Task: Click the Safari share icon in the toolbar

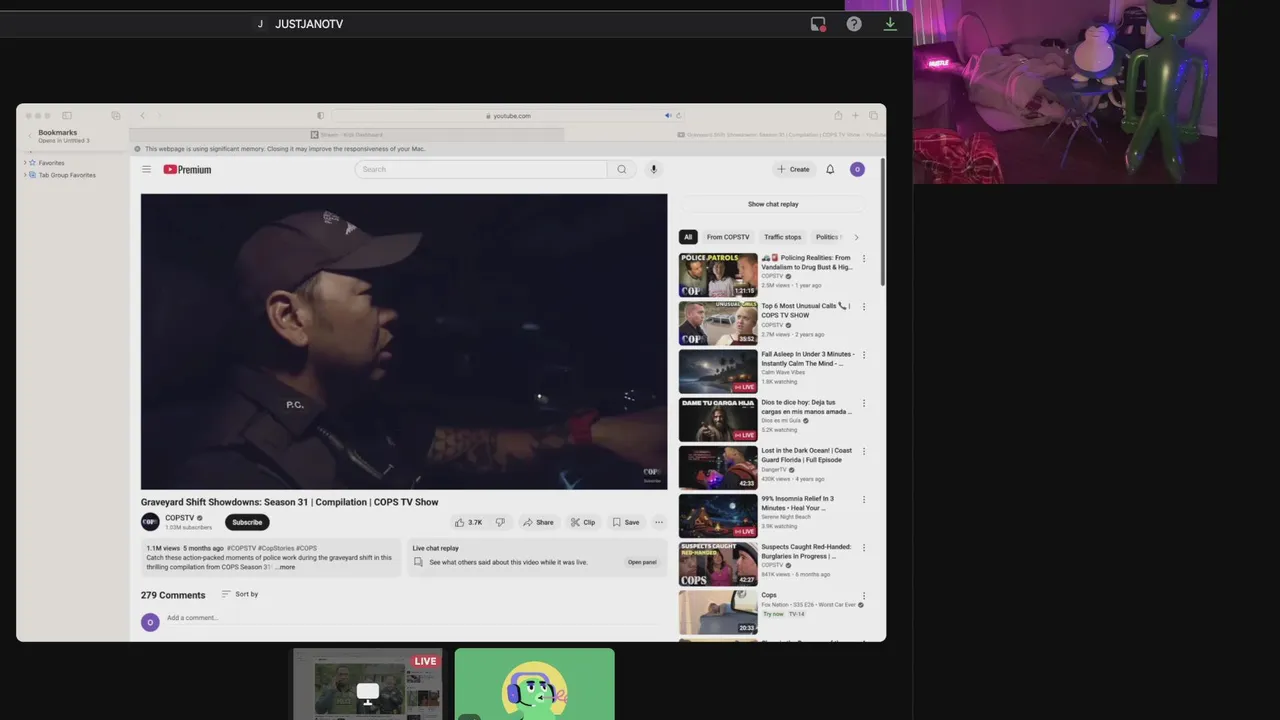Action: tap(838, 115)
